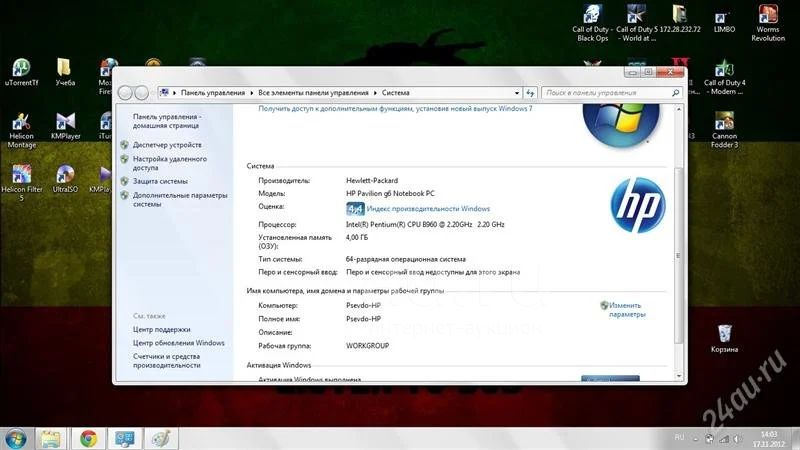
Task: Click the Action Center flag tray icon
Action: pyautogui.click(x=709, y=438)
